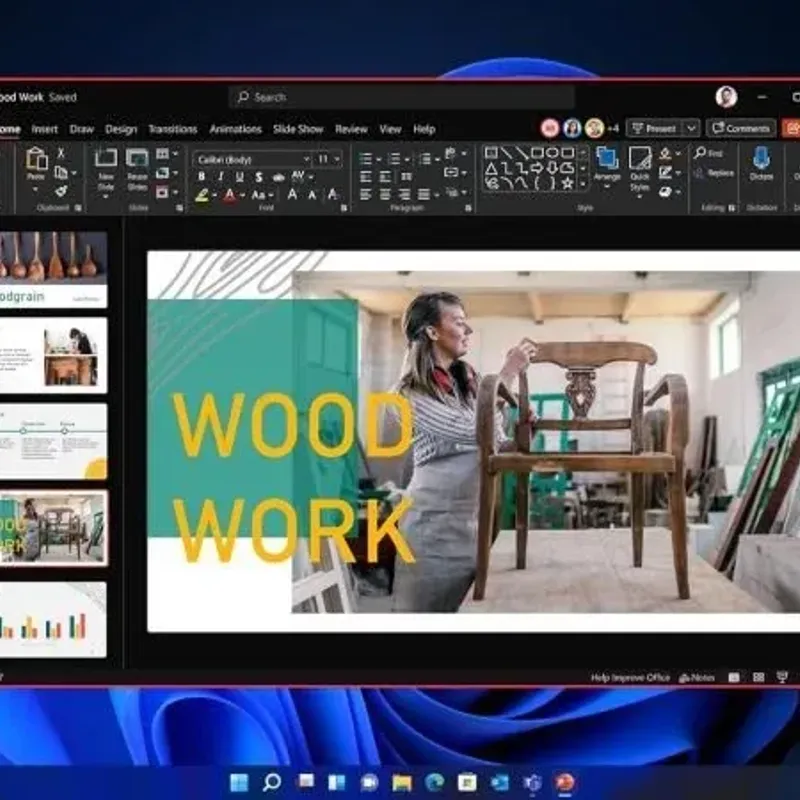Toggle Italic formatting
This screenshot has height=800, width=800.
(x=221, y=177)
